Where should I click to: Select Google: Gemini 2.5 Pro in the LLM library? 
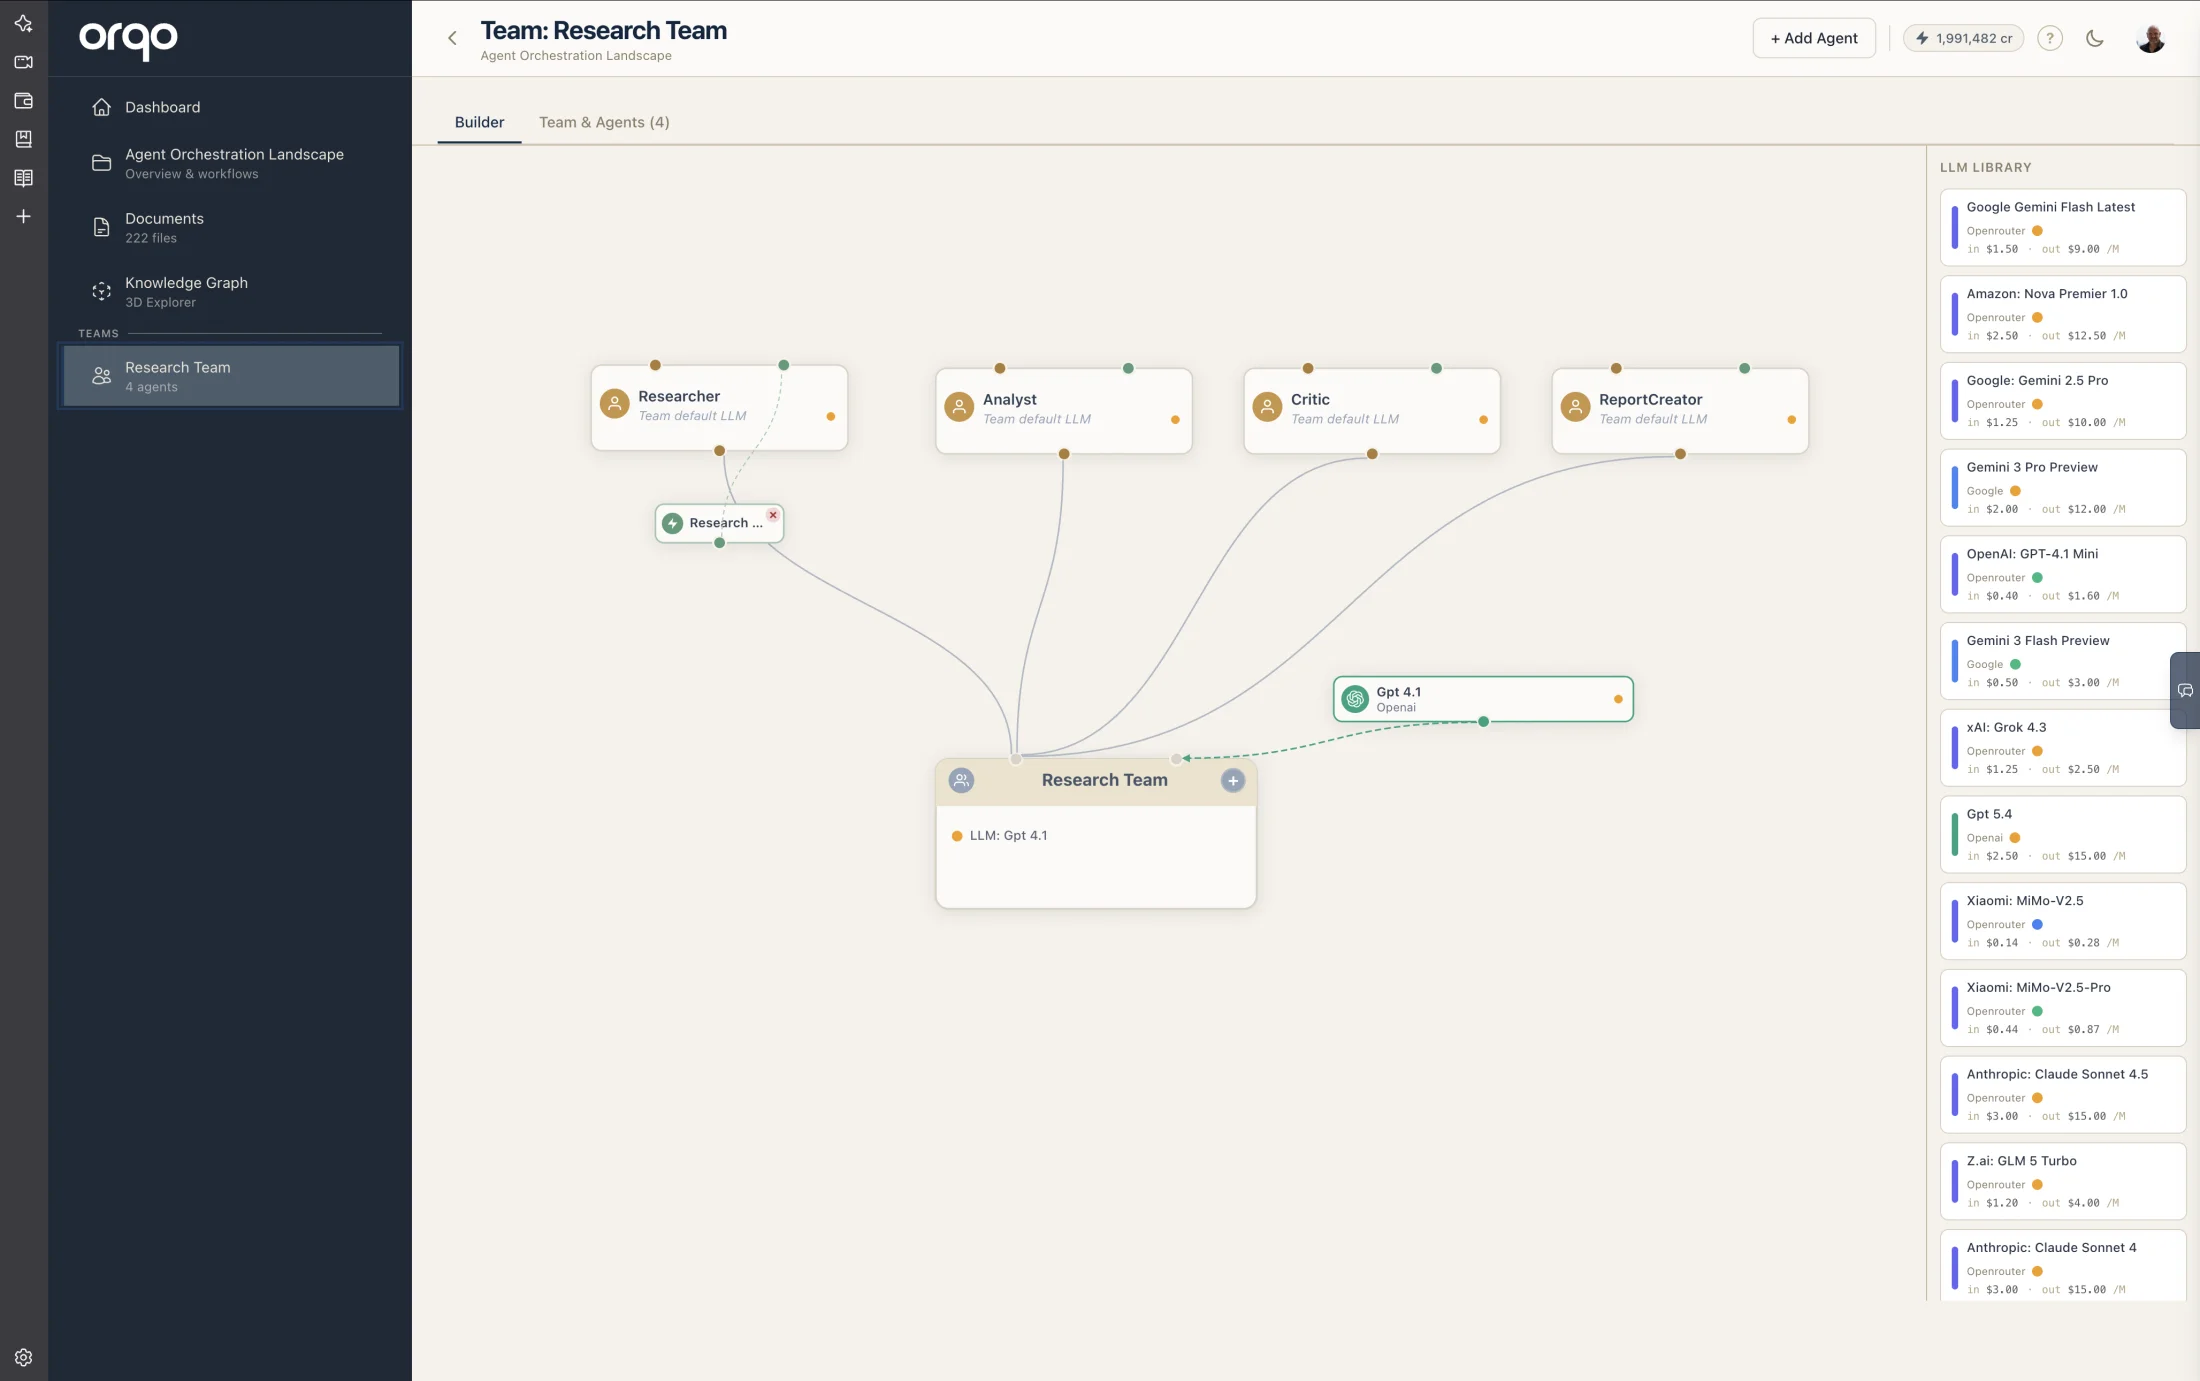(2062, 401)
